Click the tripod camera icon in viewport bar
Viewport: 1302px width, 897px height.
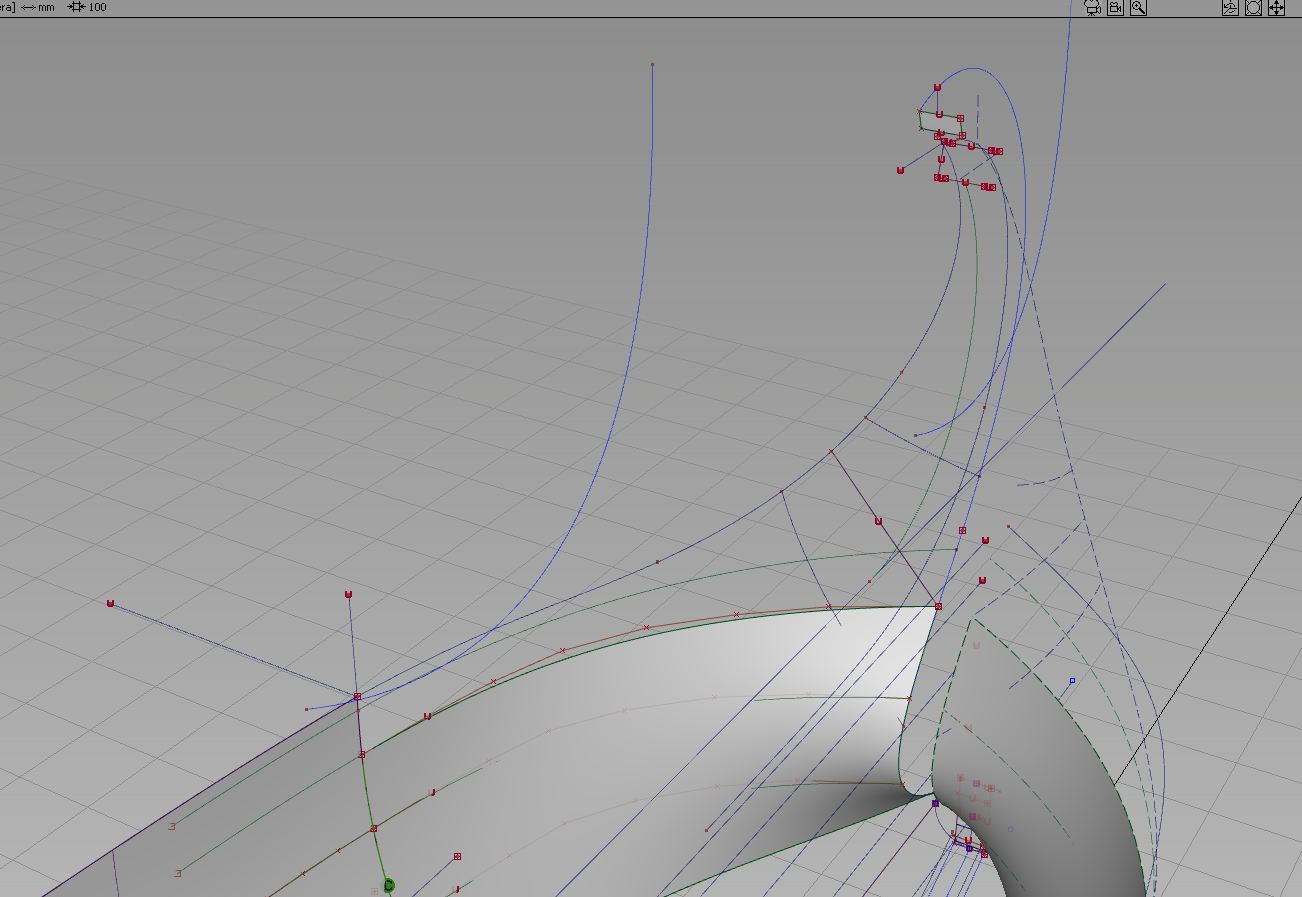click(x=1092, y=8)
